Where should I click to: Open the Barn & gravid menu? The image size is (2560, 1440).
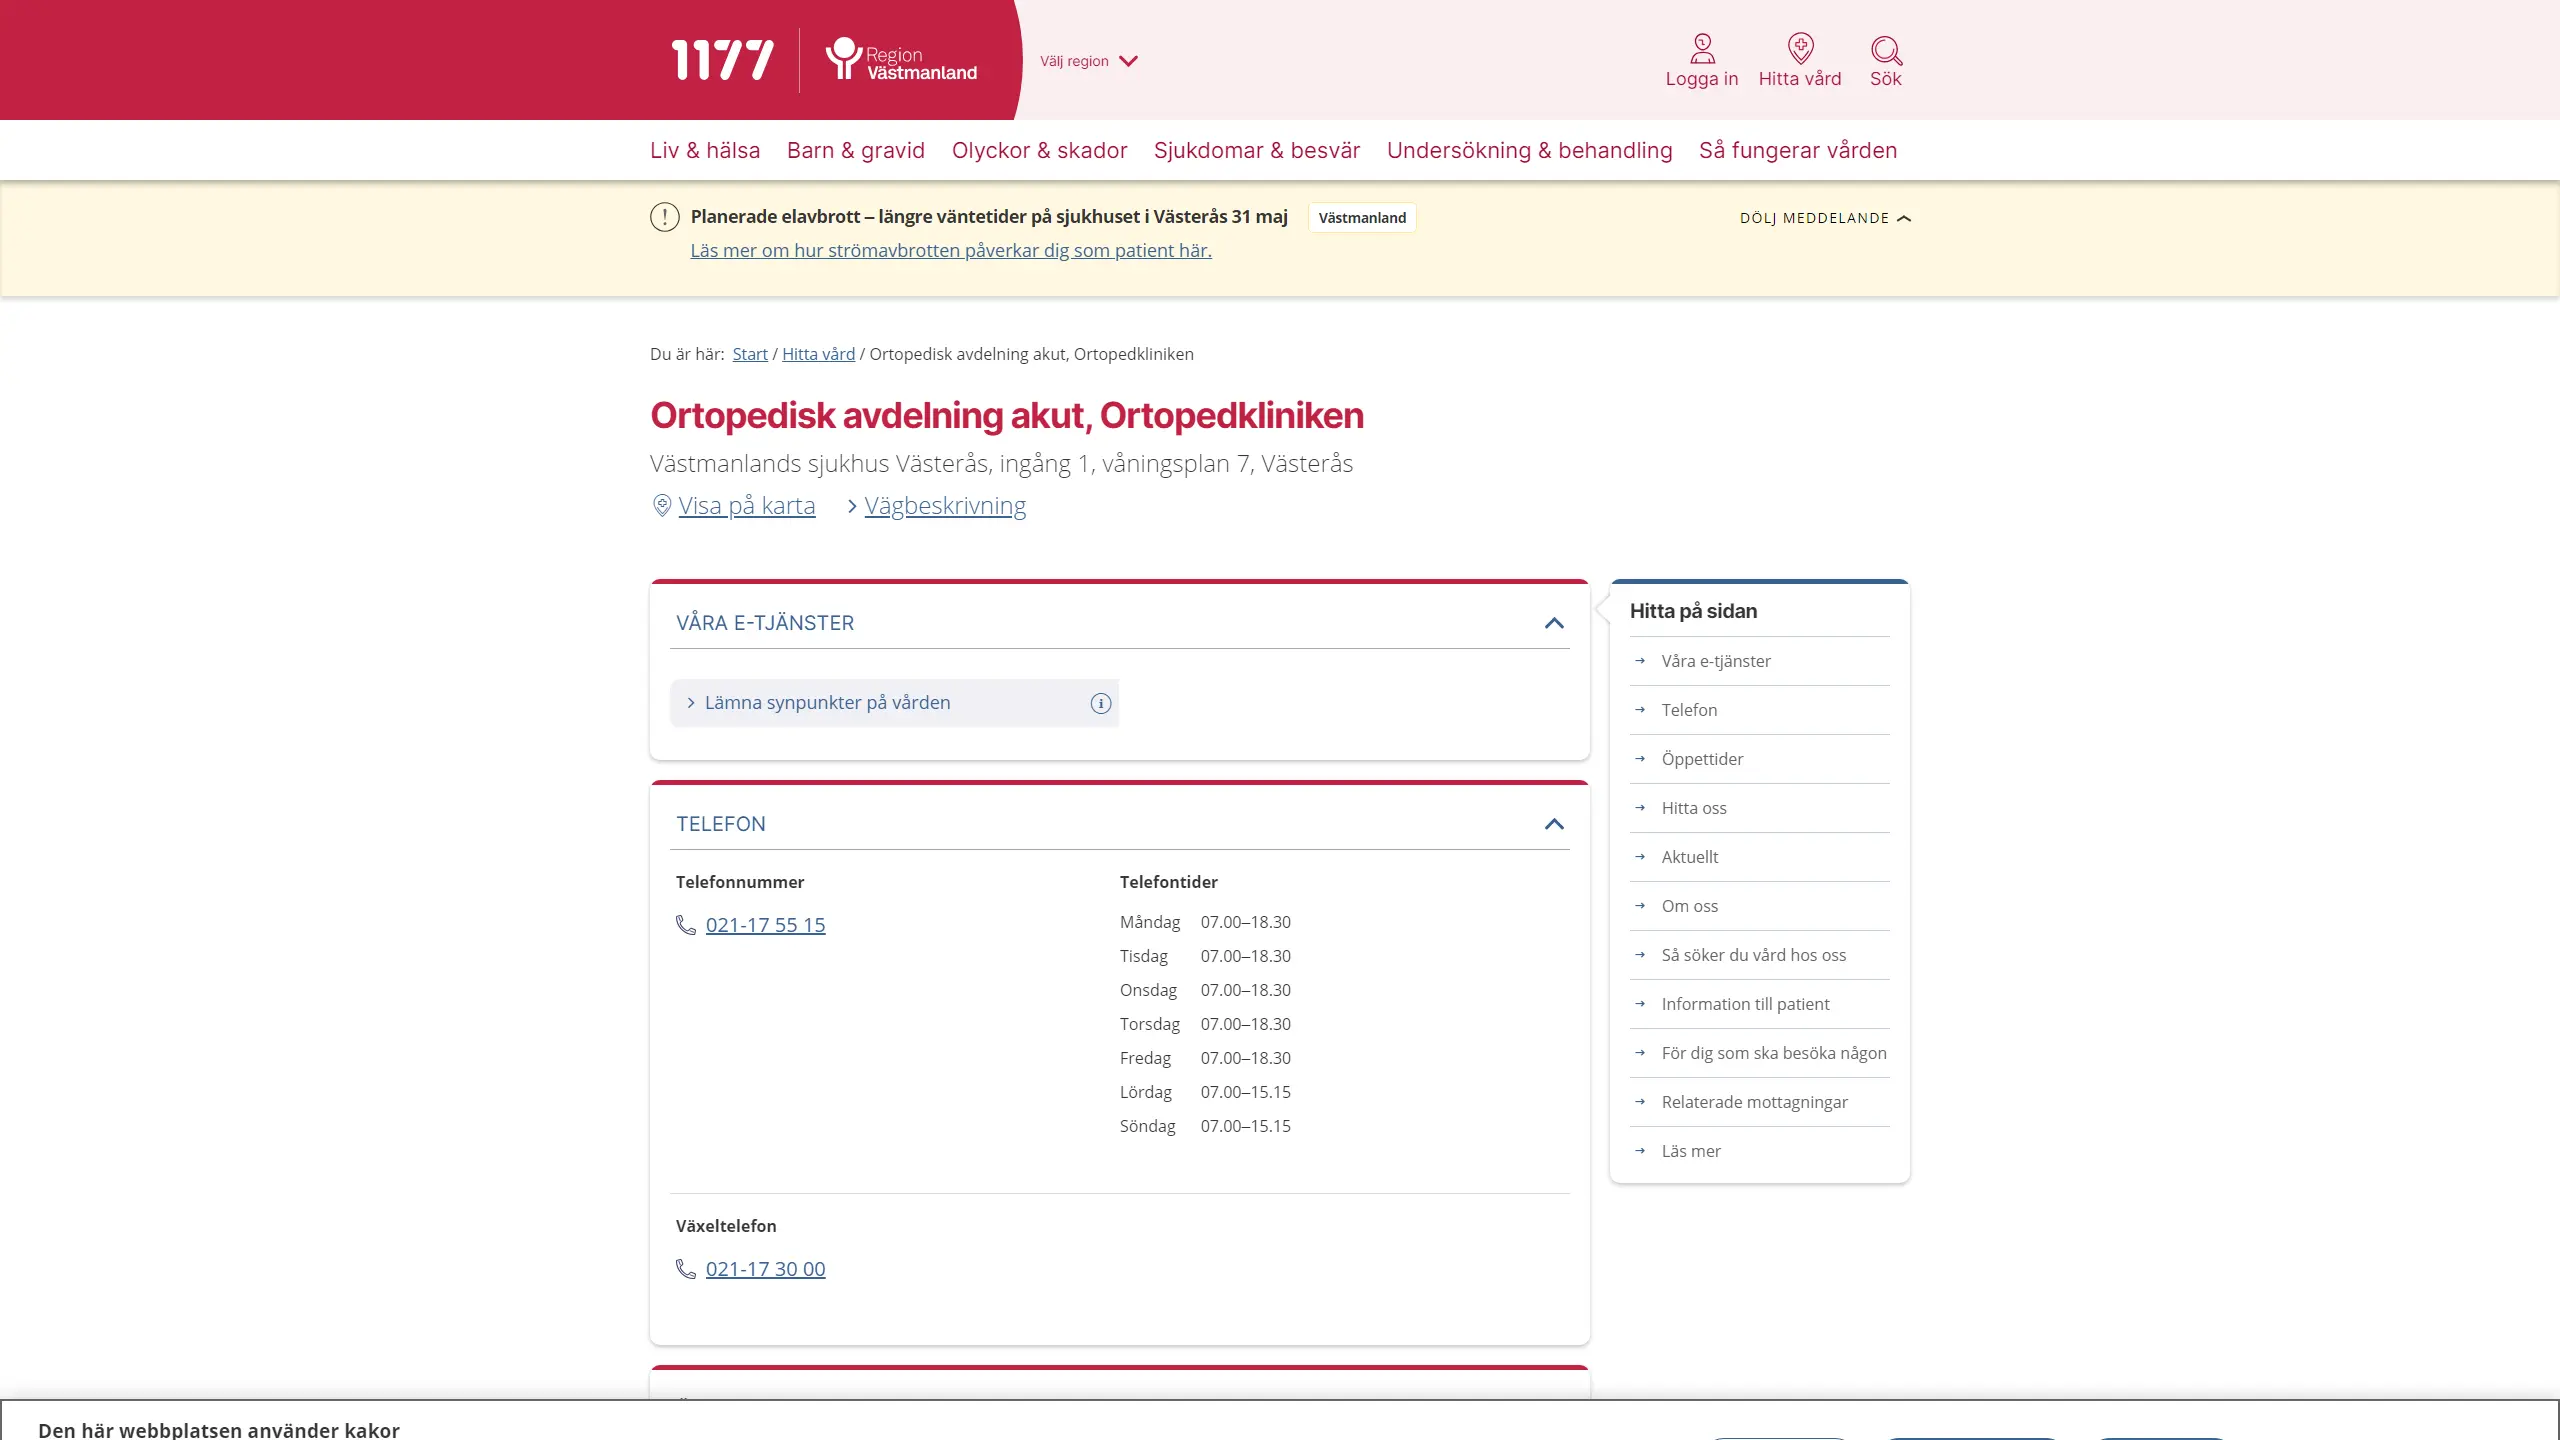(856, 150)
